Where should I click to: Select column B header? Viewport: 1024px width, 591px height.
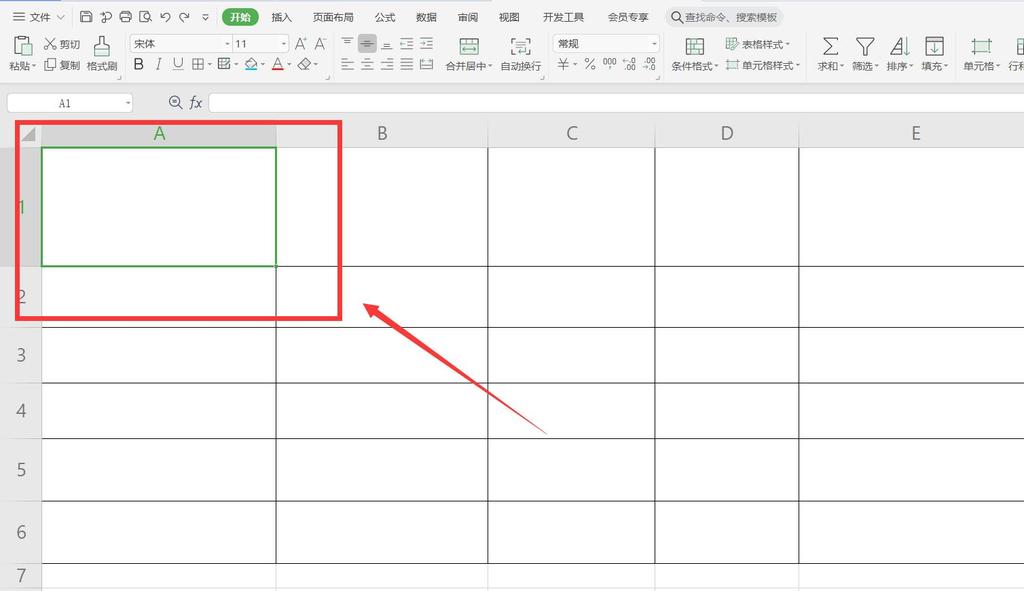click(382, 134)
